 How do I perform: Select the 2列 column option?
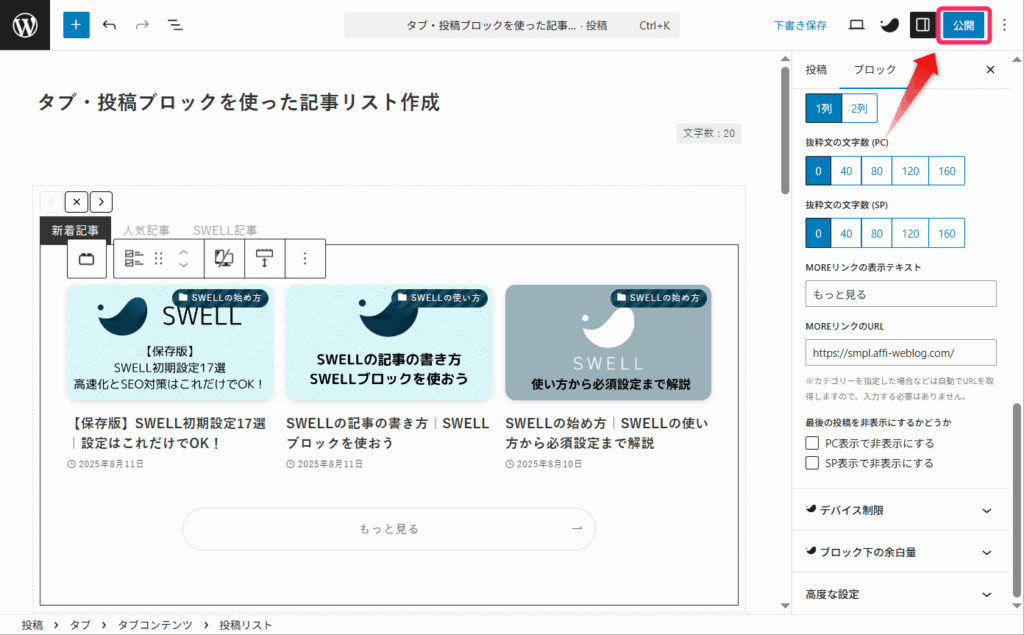pos(859,108)
